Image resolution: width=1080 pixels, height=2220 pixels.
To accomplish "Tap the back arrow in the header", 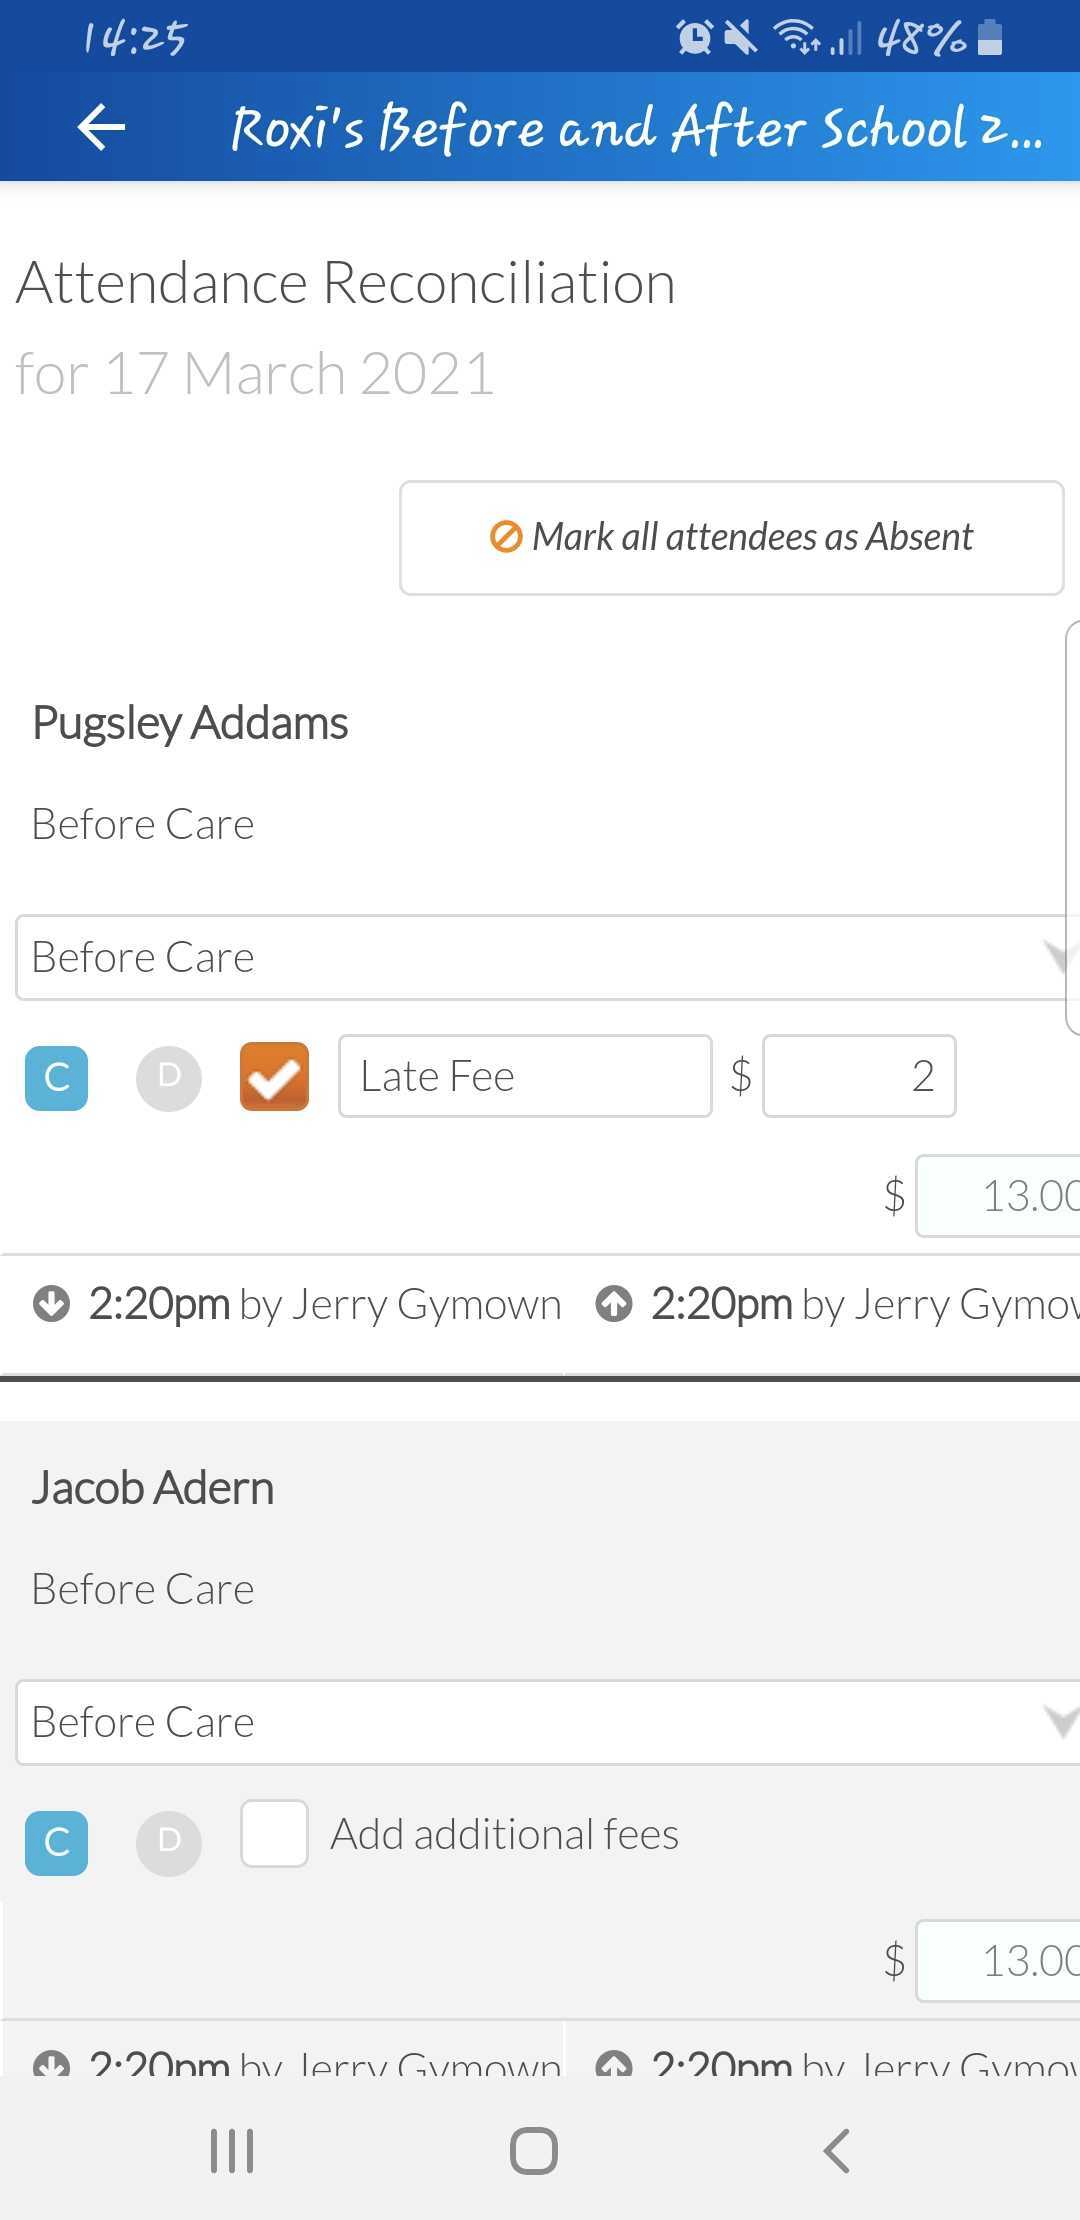I will point(101,127).
